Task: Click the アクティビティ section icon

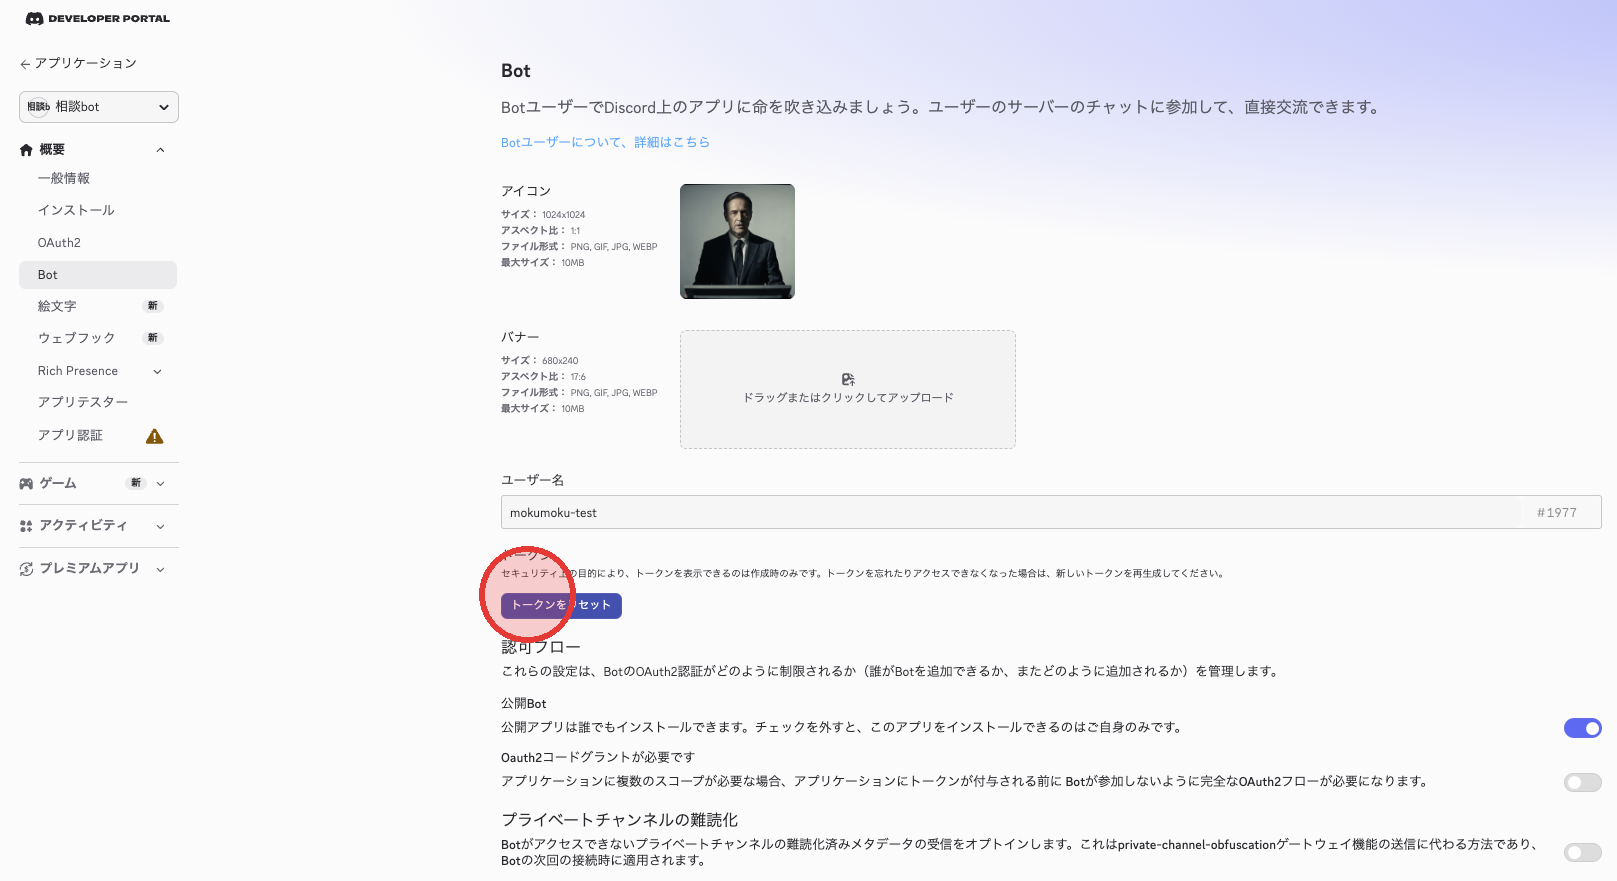Action: point(26,526)
